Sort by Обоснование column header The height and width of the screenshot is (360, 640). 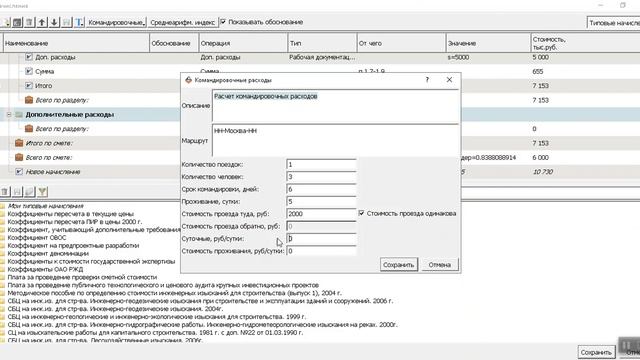coord(174,43)
